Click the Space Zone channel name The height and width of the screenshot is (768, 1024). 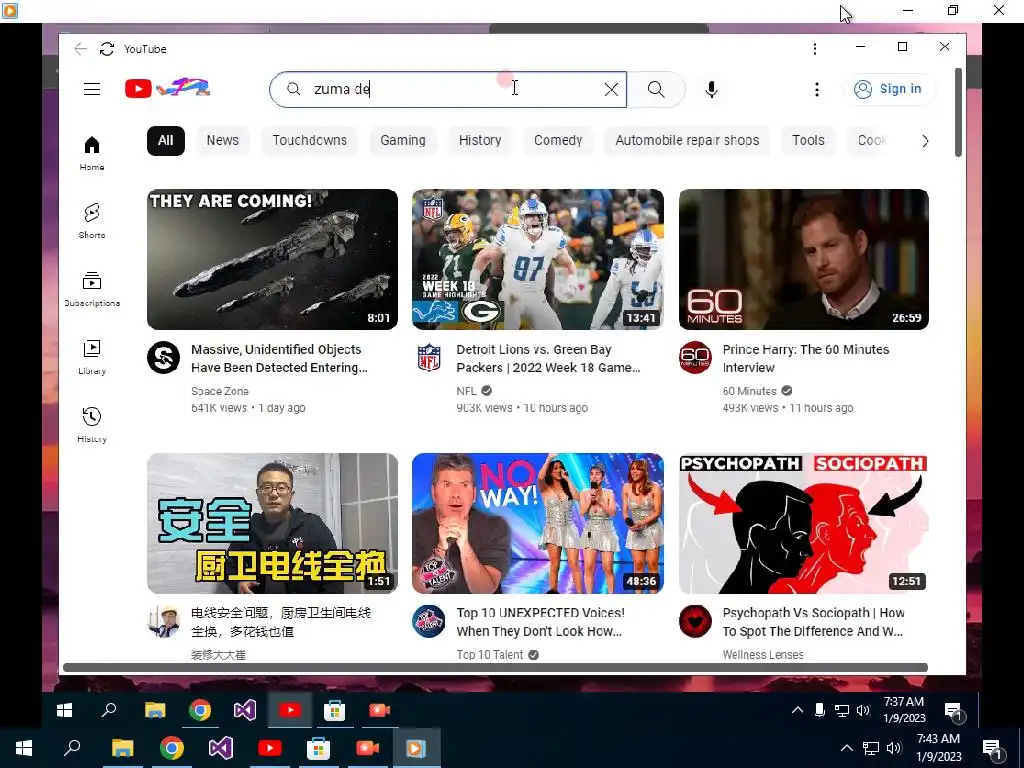[x=219, y=391]
